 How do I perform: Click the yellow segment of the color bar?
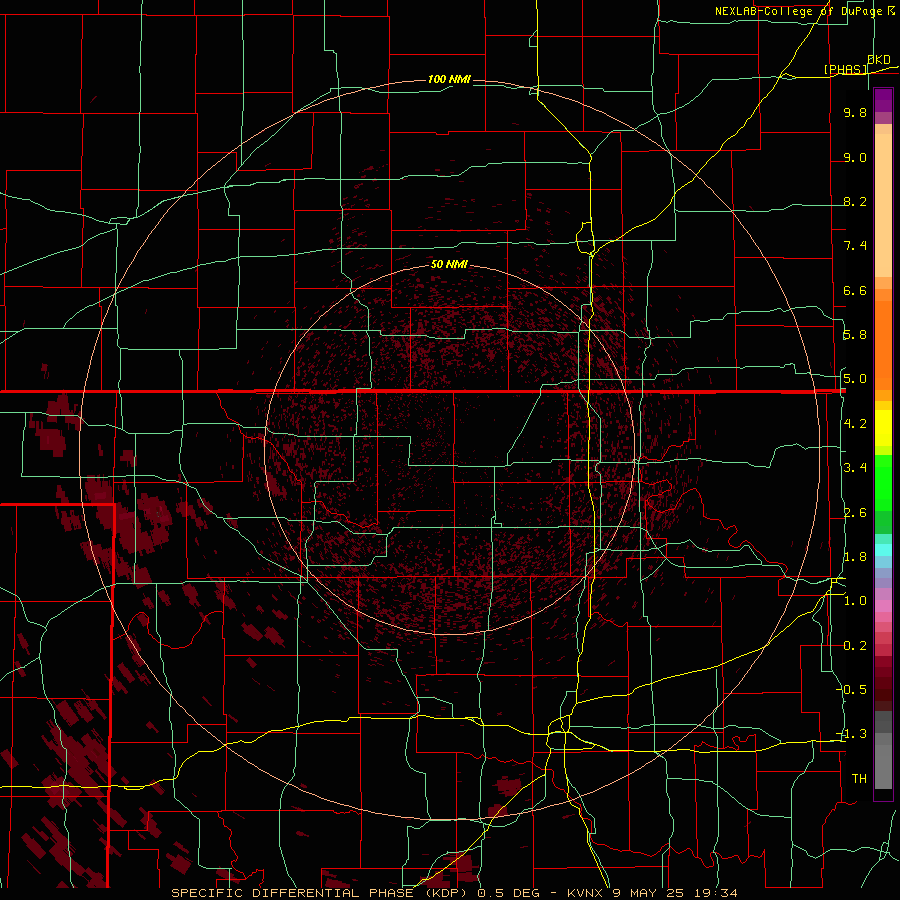click(883, 428)
